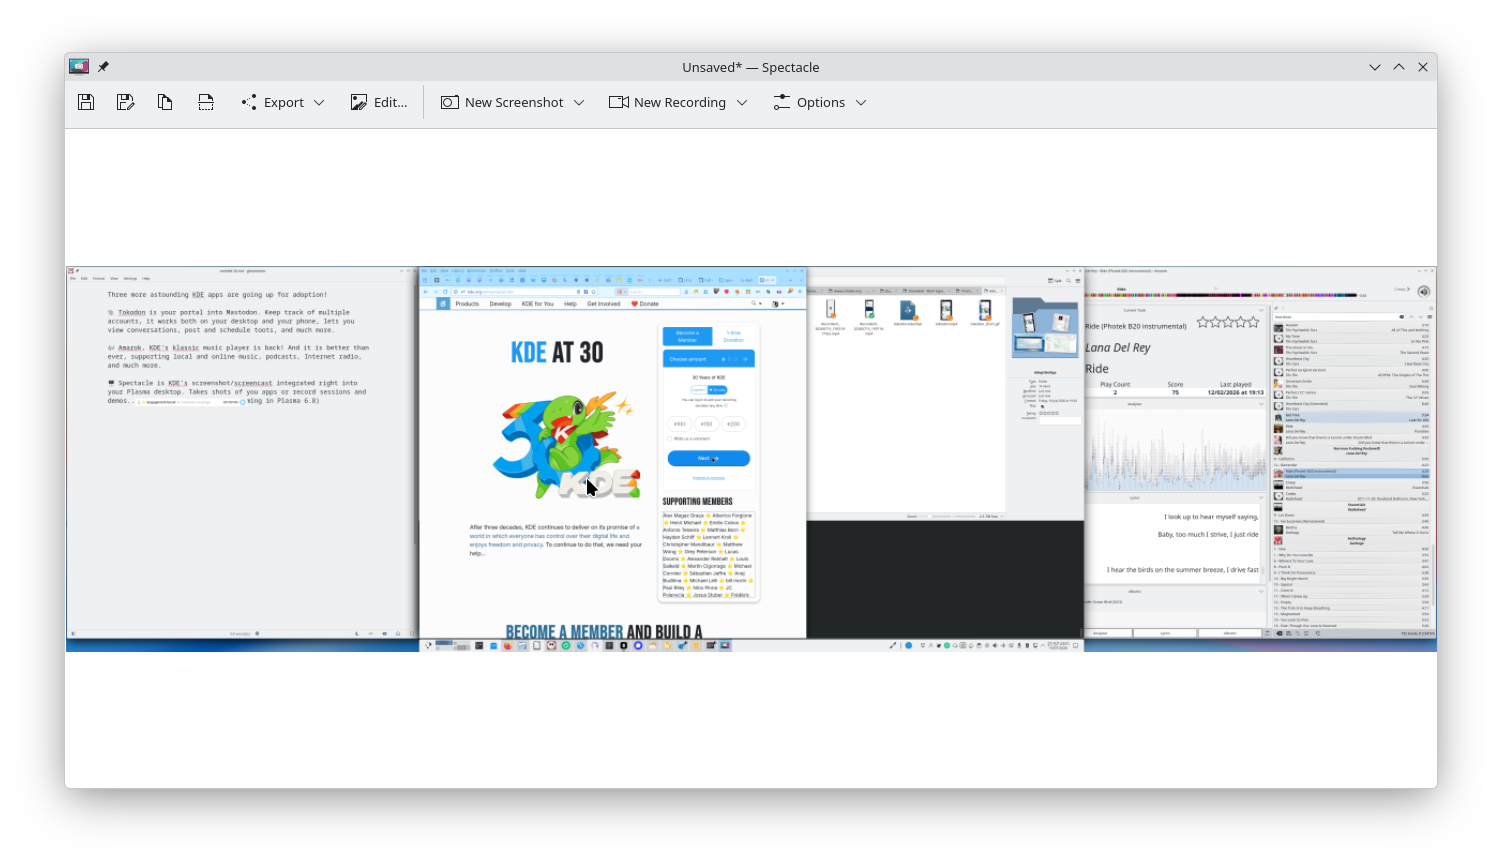Copy the screenshot to the clipboard
Image resolution: width=1502 pixels, height=865 pixels.
point(166,102)
